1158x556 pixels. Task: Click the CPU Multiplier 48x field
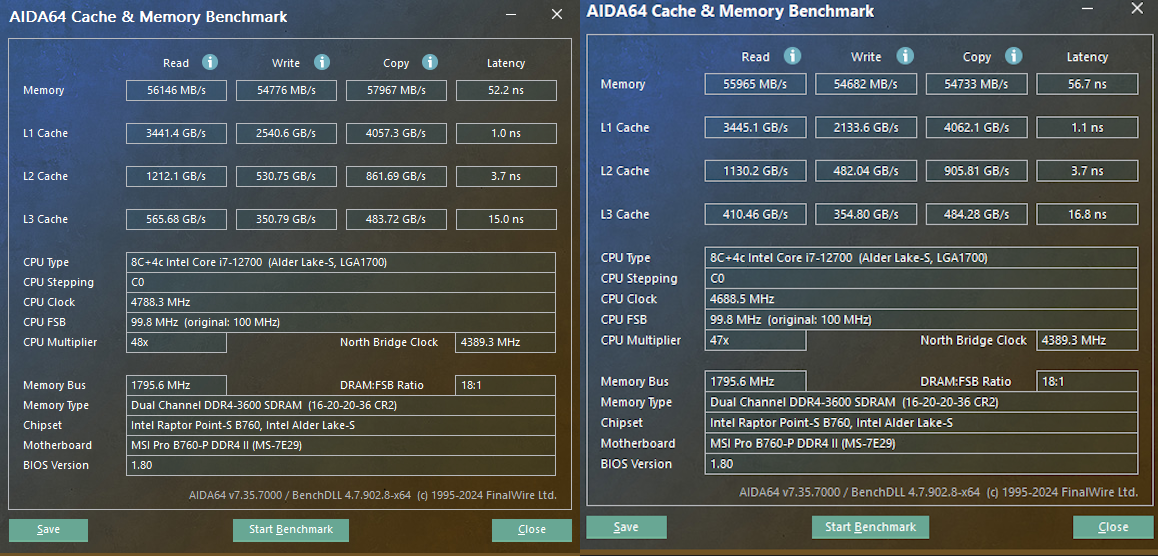pyautogui.click(x=178, y=342)
